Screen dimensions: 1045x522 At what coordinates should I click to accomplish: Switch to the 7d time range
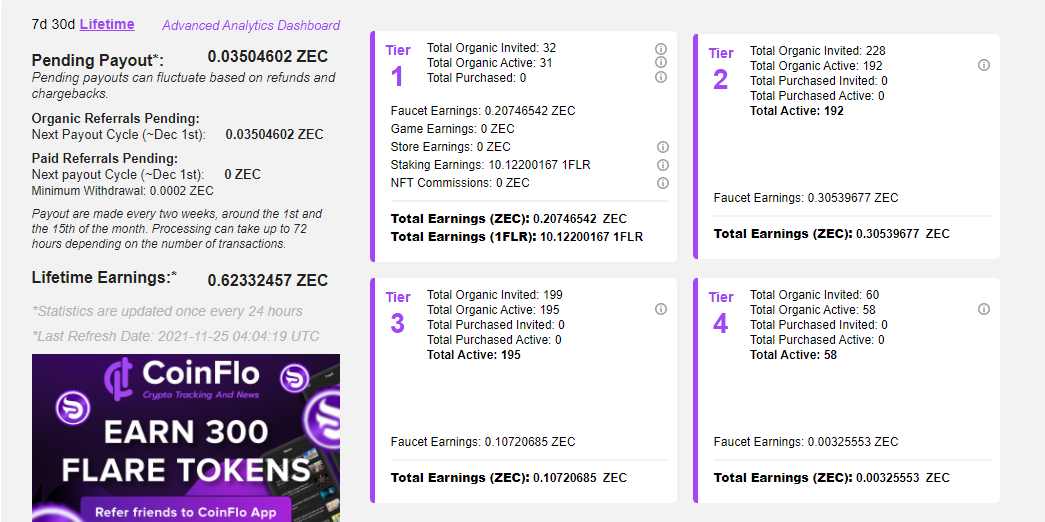[x=41, y=24]
